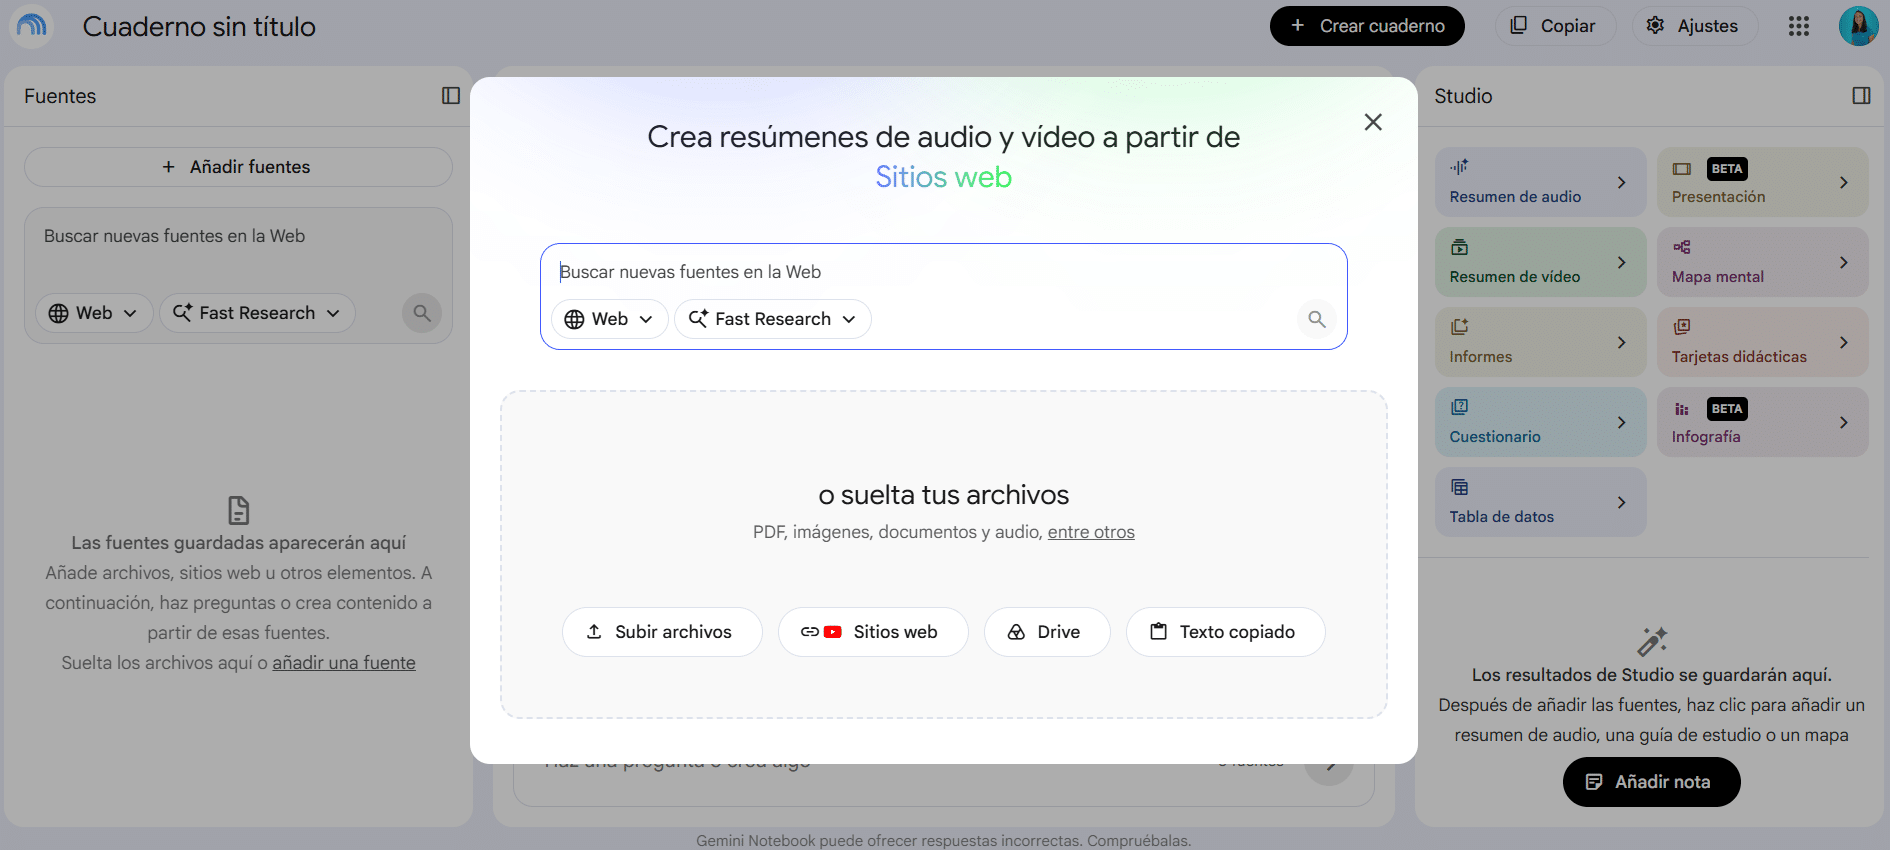This screenshot has width=1890, height=850.
Task: Focus the Fuentes panel search field
Action: [238, 236]
